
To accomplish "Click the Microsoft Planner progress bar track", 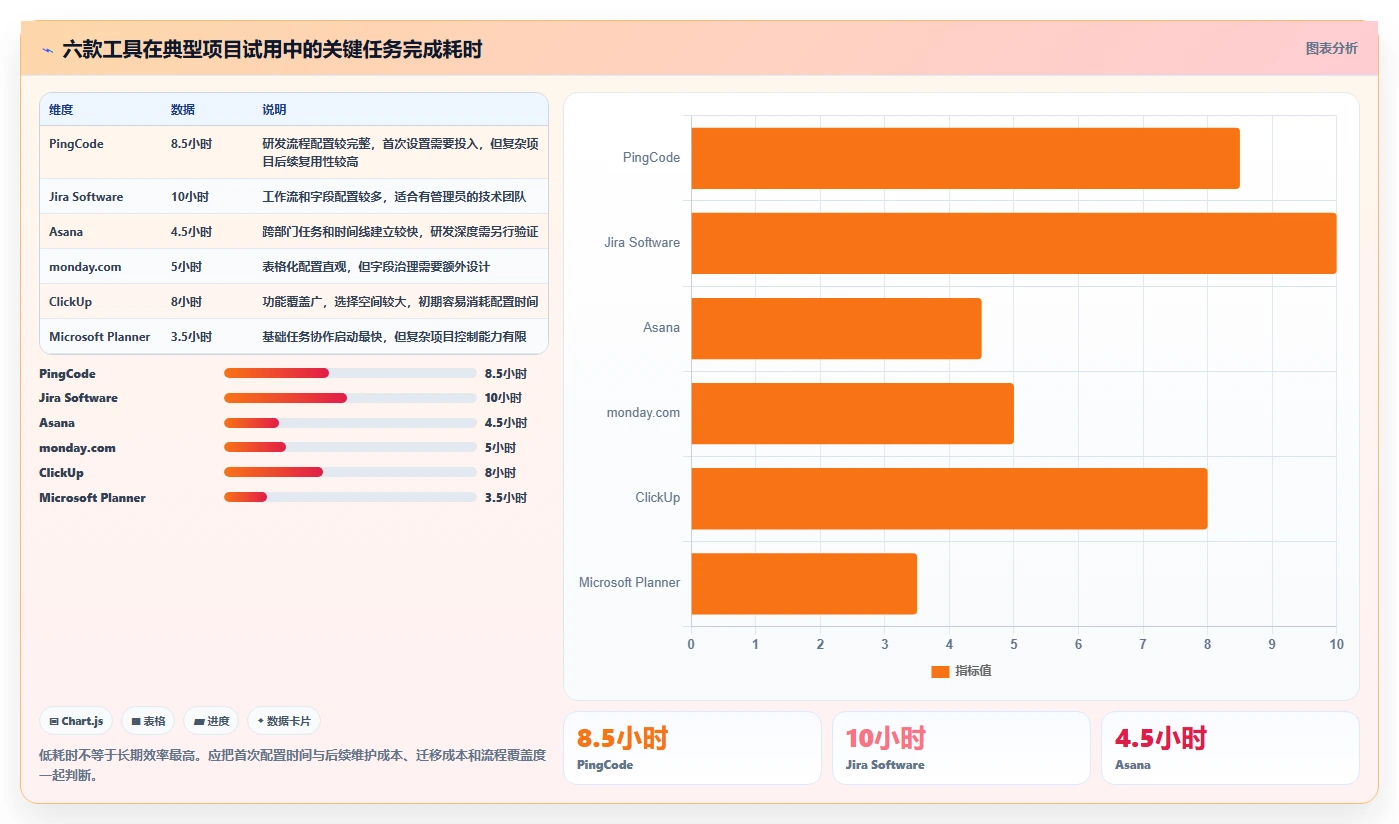I will [350, 497].
